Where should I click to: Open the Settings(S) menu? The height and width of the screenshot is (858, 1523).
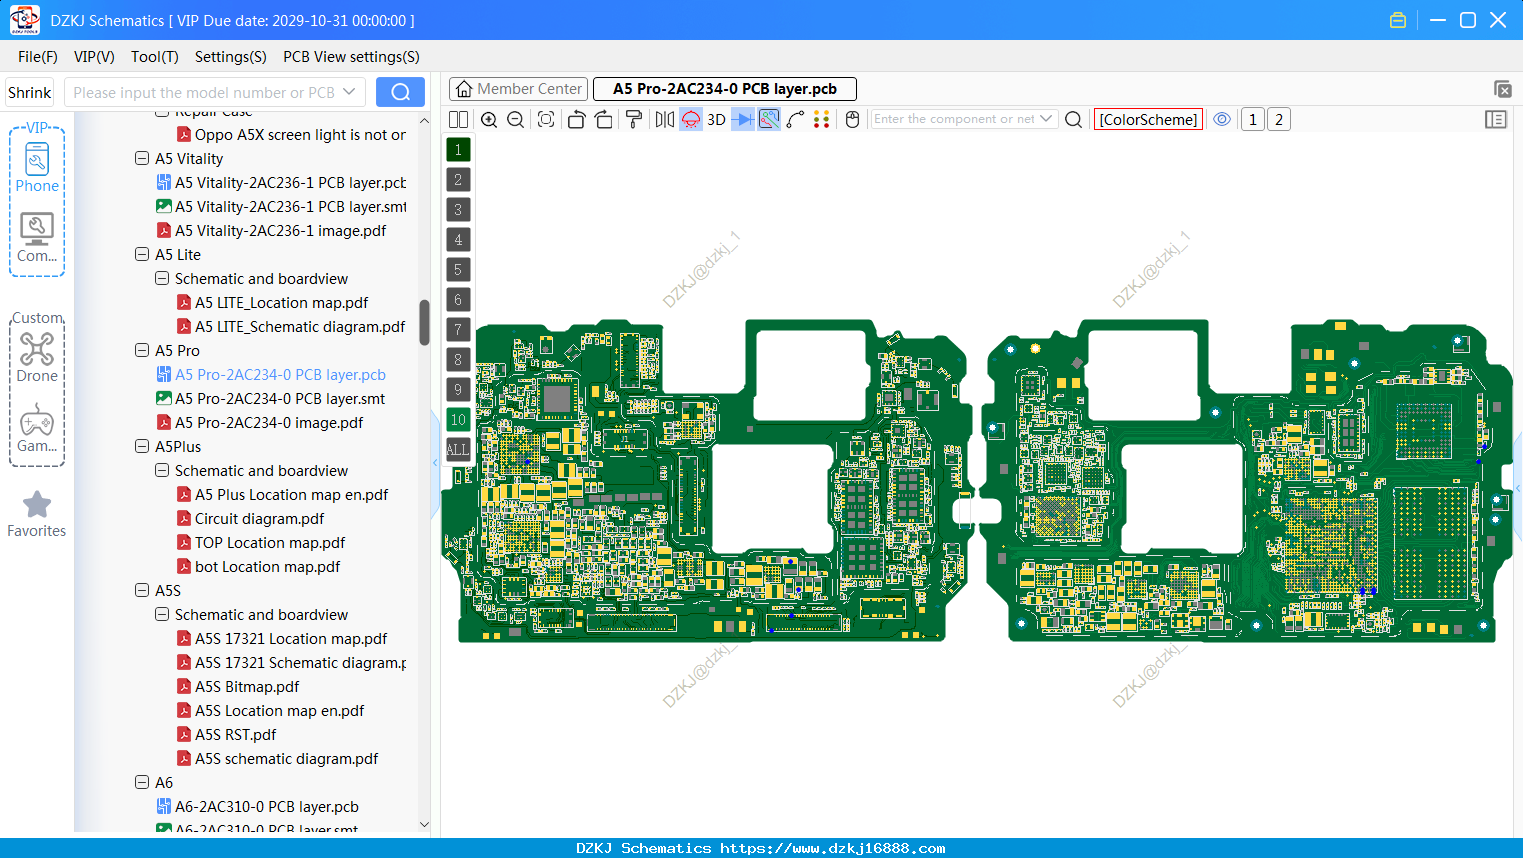pos(231,57)
